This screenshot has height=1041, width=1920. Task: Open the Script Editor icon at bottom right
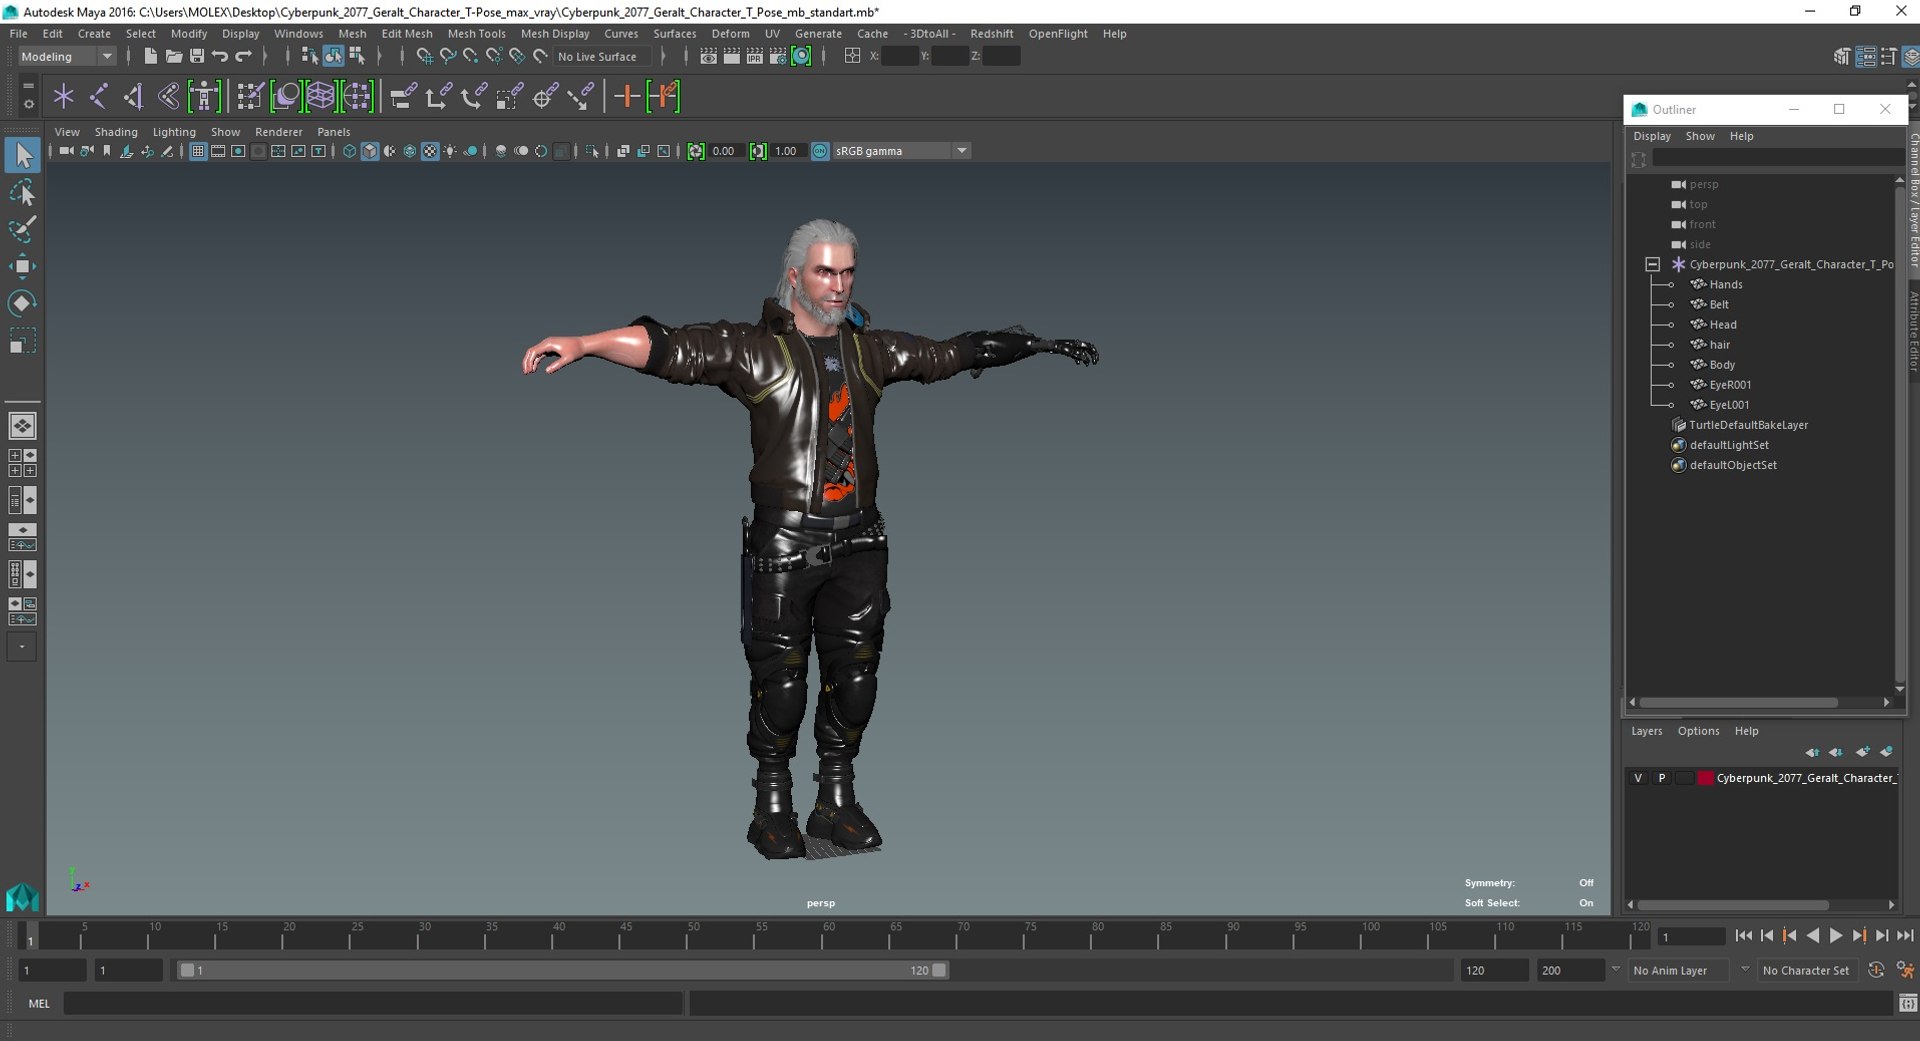(x=1908, y=1003)
